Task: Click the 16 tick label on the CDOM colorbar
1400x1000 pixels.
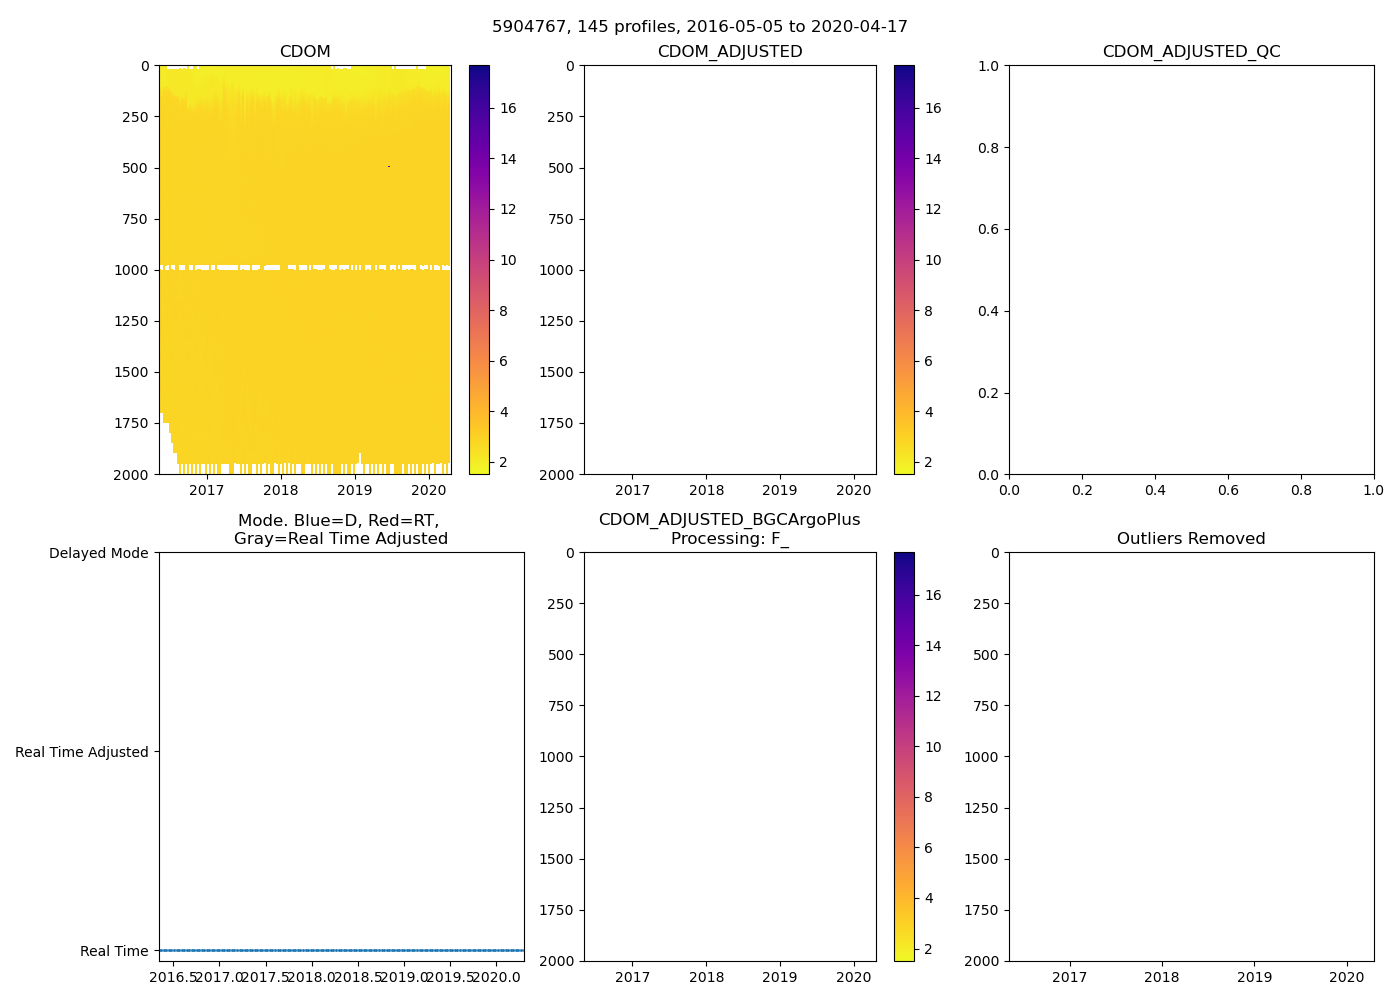Action: [508, 108]
